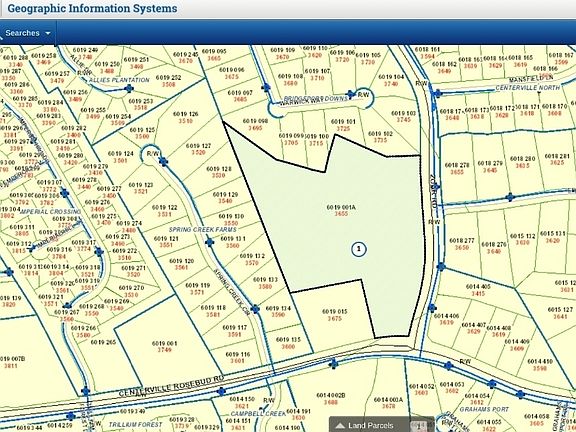This screenshot has height=432, width=576.
Task: Select parcel 6018 277
Action: pyautogui.click(x=462, y=244)
